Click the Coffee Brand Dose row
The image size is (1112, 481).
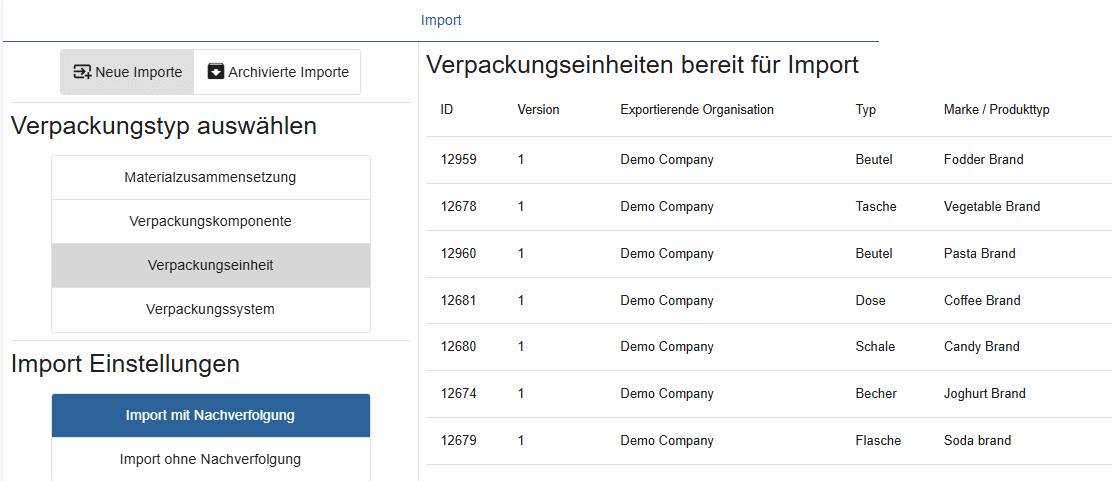[x=767, y=301]
